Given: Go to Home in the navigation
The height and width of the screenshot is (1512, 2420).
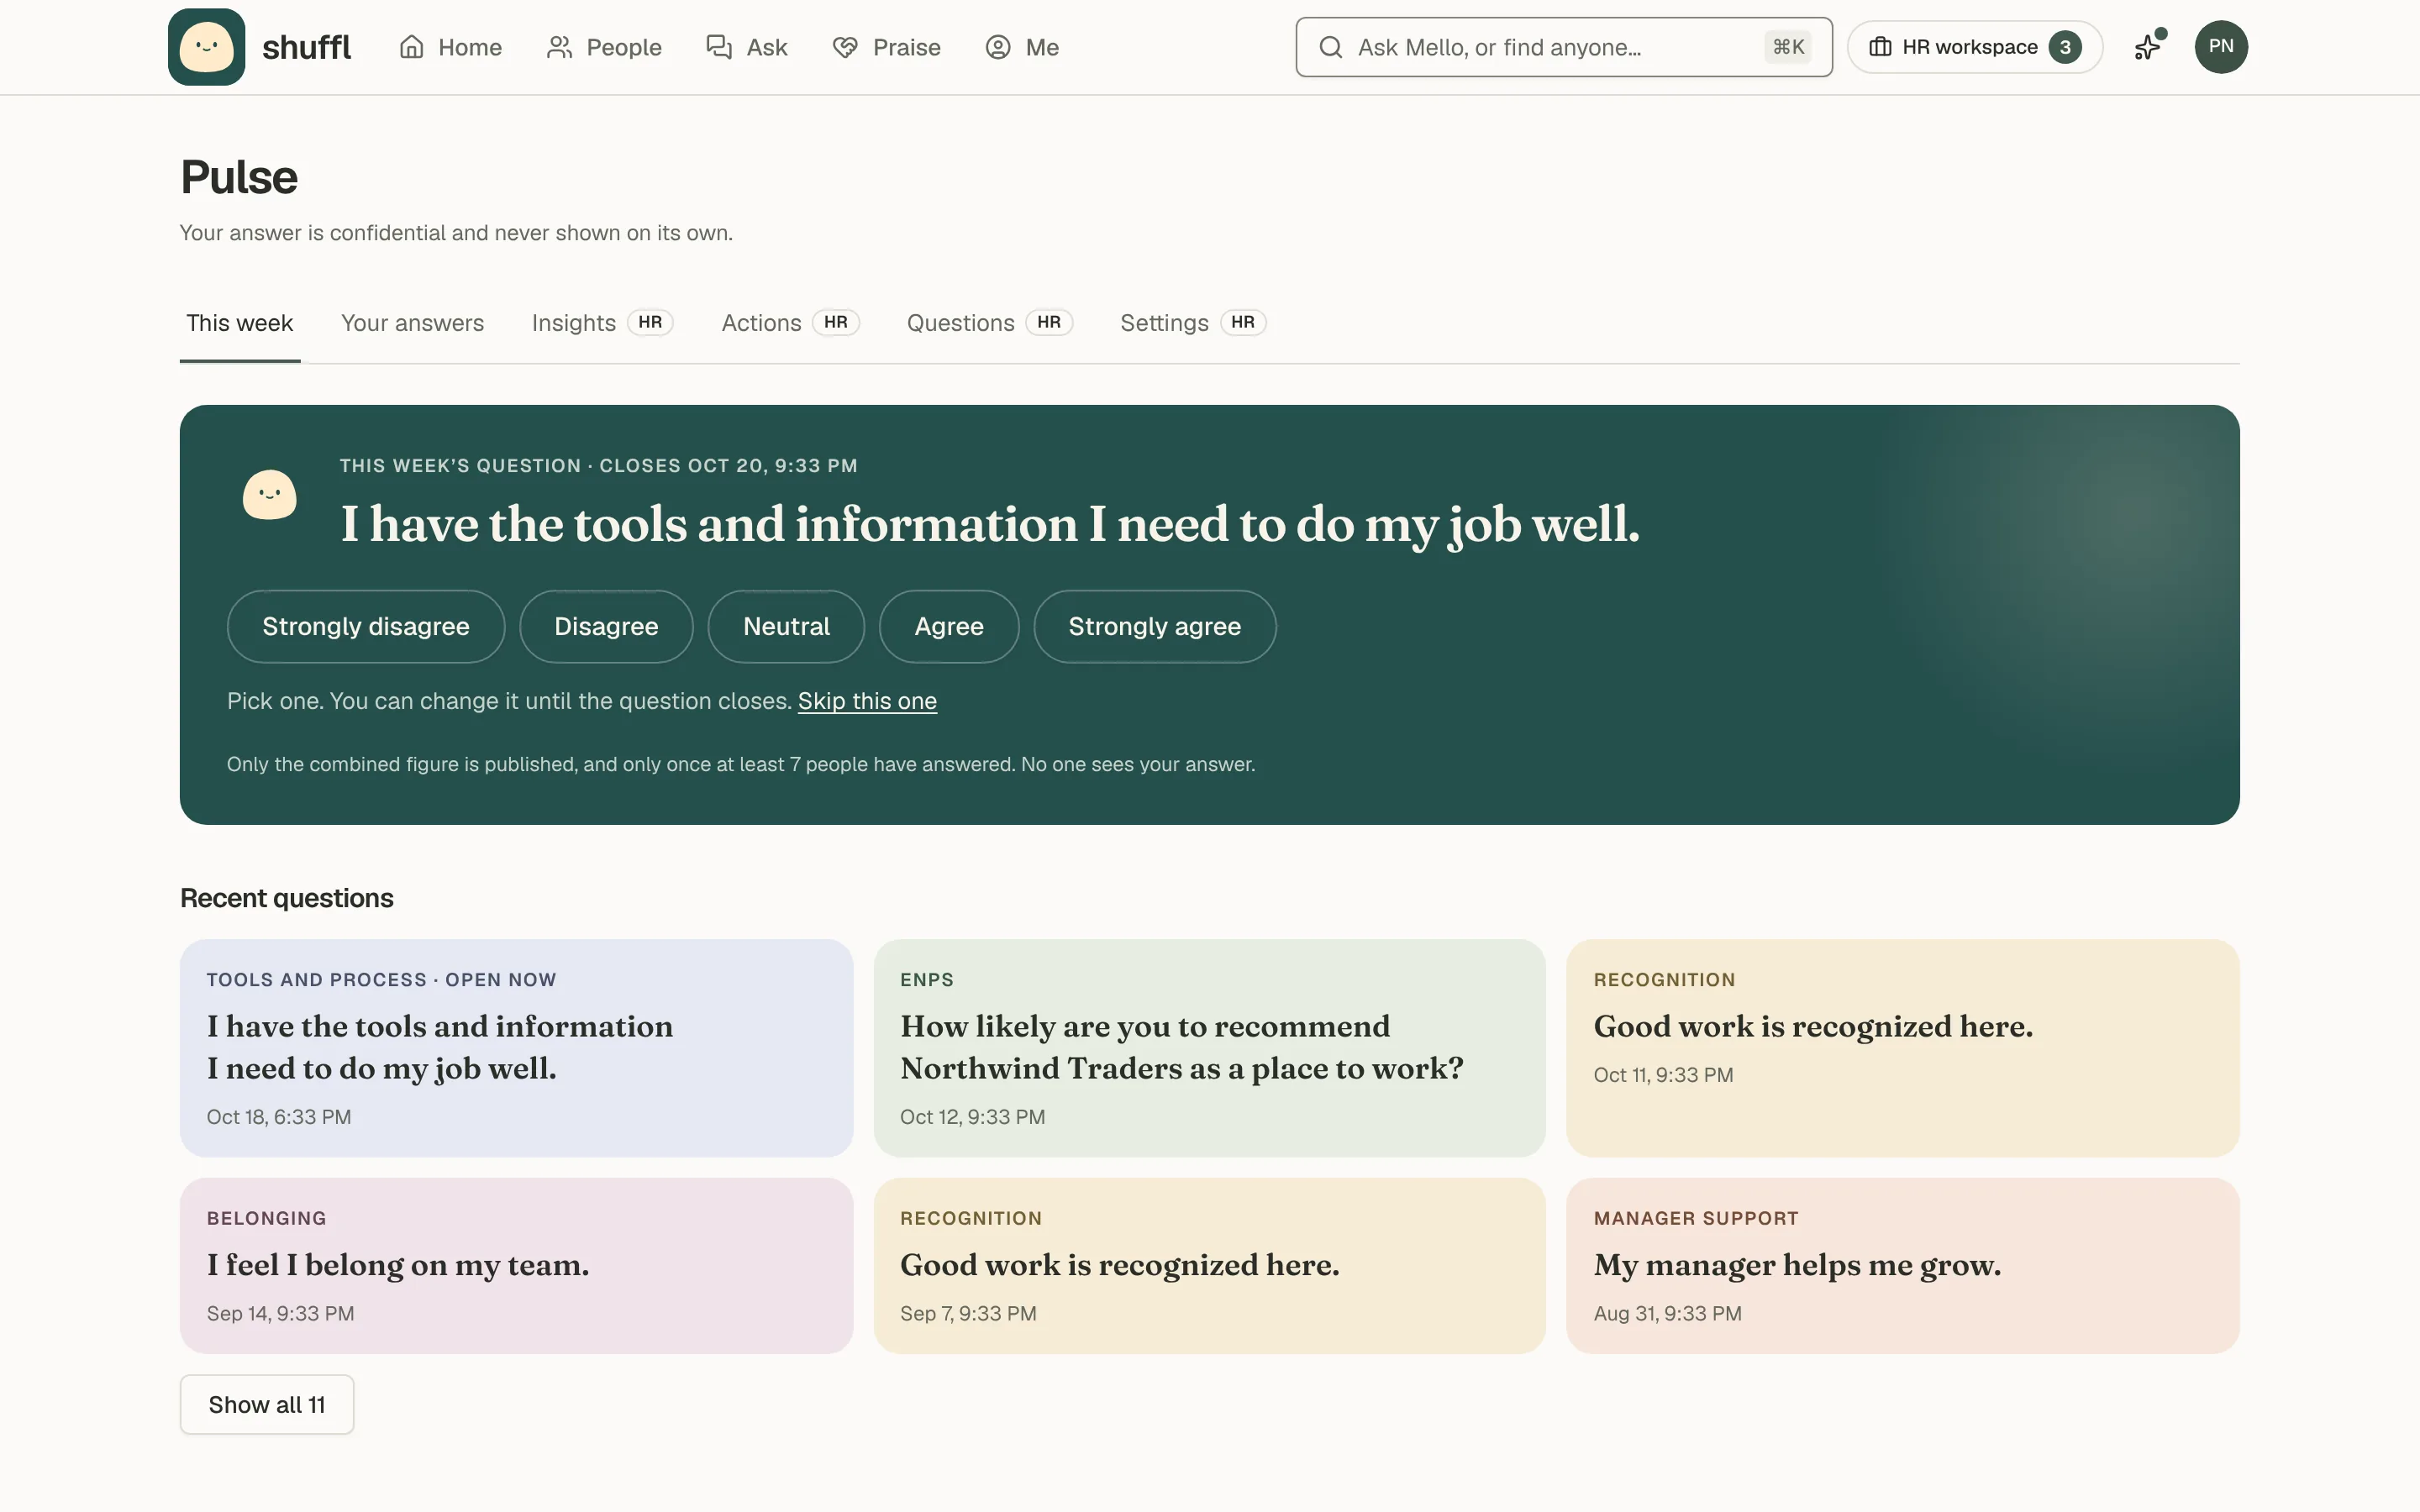Looking at the screenshot, I should pyautogui.click(x=450, y=47).
